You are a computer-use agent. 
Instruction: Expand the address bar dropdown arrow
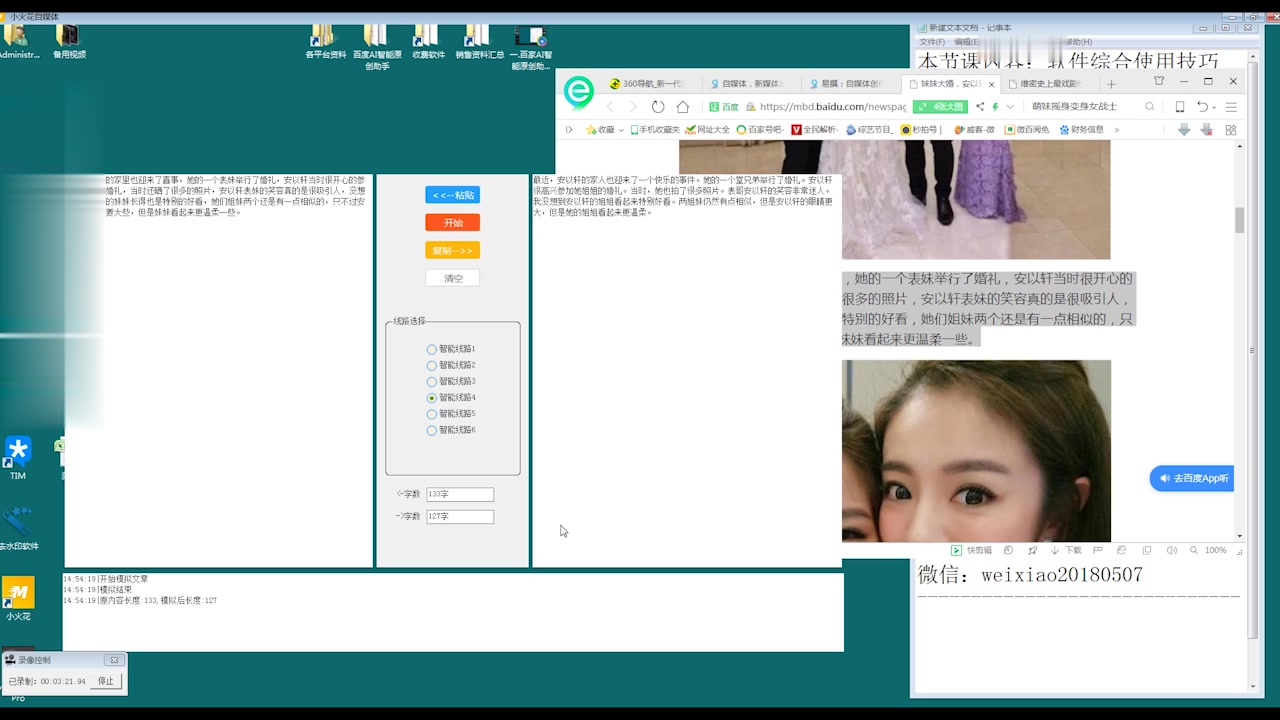[x=1010, y=106]
